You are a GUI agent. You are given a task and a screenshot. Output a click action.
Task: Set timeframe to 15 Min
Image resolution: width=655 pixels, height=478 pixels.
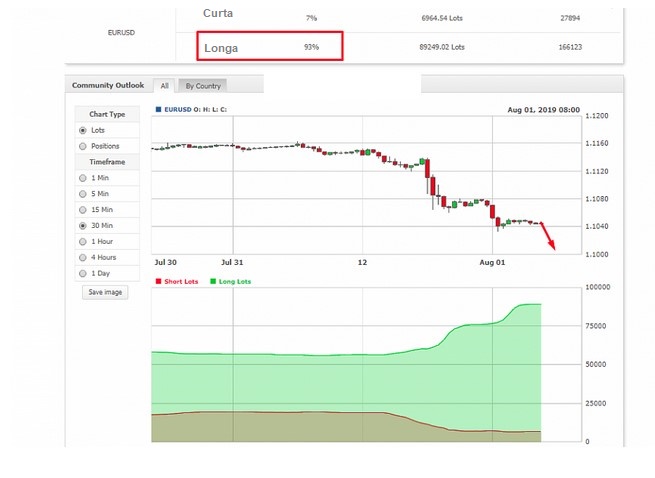click(x=83, y=210)
